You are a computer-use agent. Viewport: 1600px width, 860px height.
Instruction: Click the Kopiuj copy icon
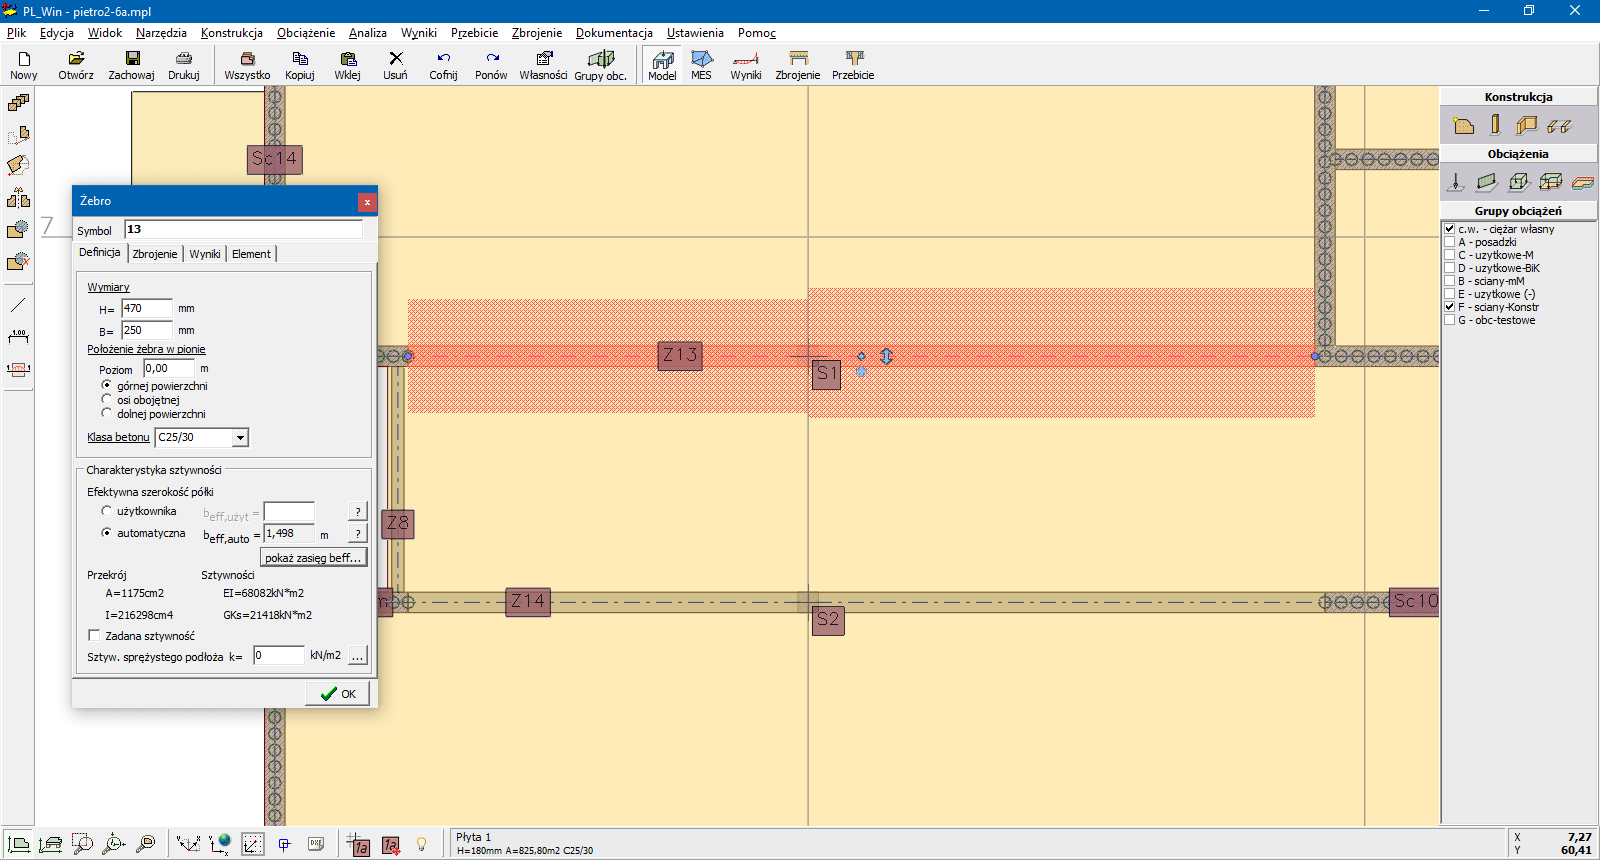[300, 65]
